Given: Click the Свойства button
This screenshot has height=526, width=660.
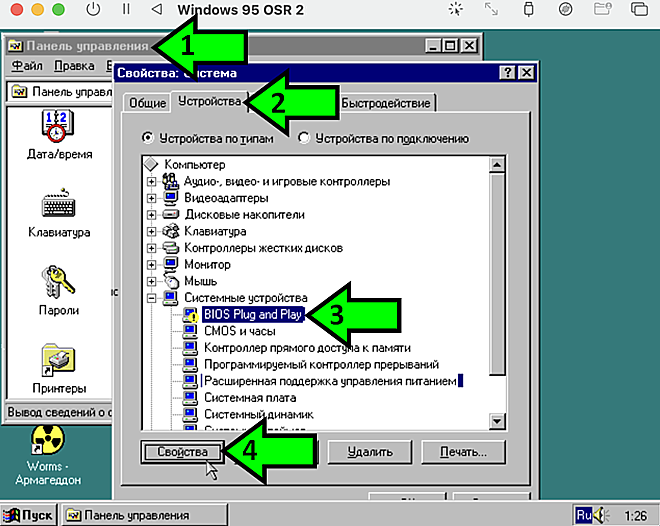Looking at the screenshot, I should click(182, 452).
